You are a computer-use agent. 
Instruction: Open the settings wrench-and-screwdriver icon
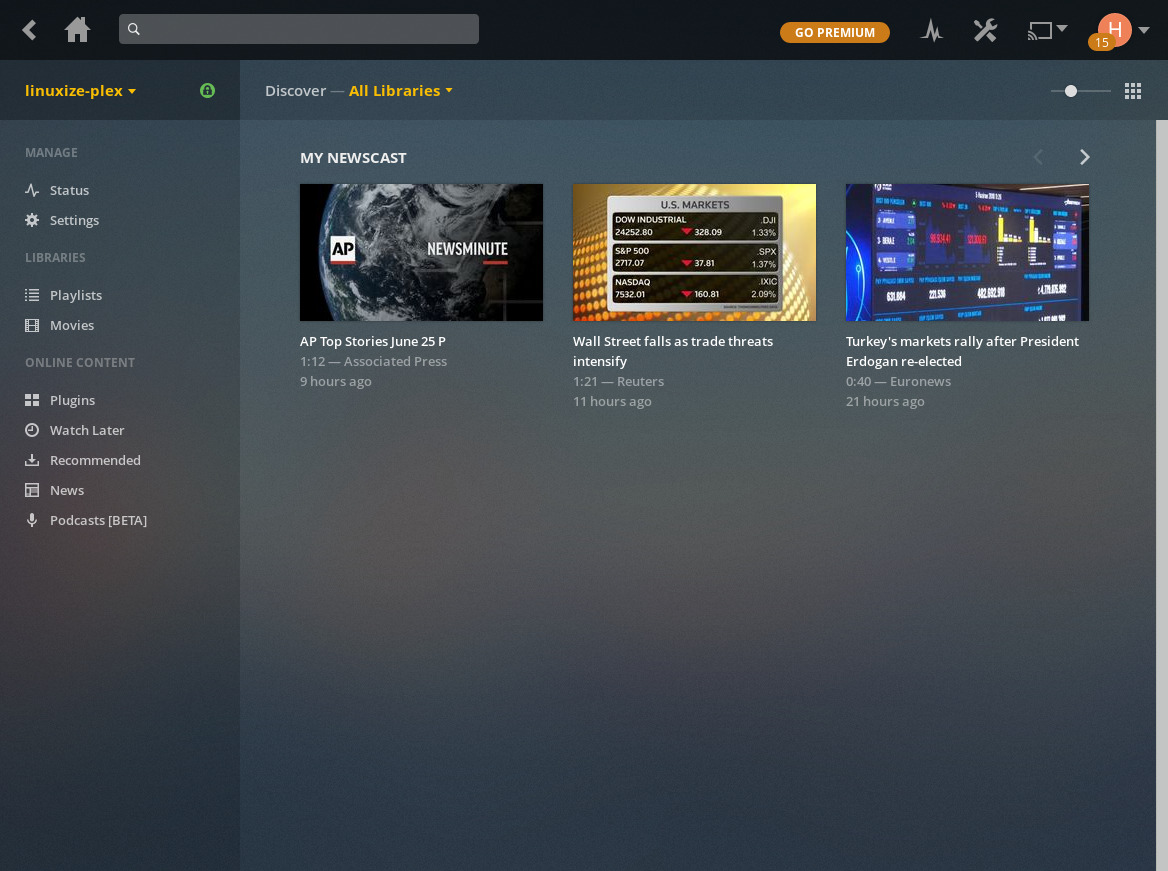[x=985, y=31]
